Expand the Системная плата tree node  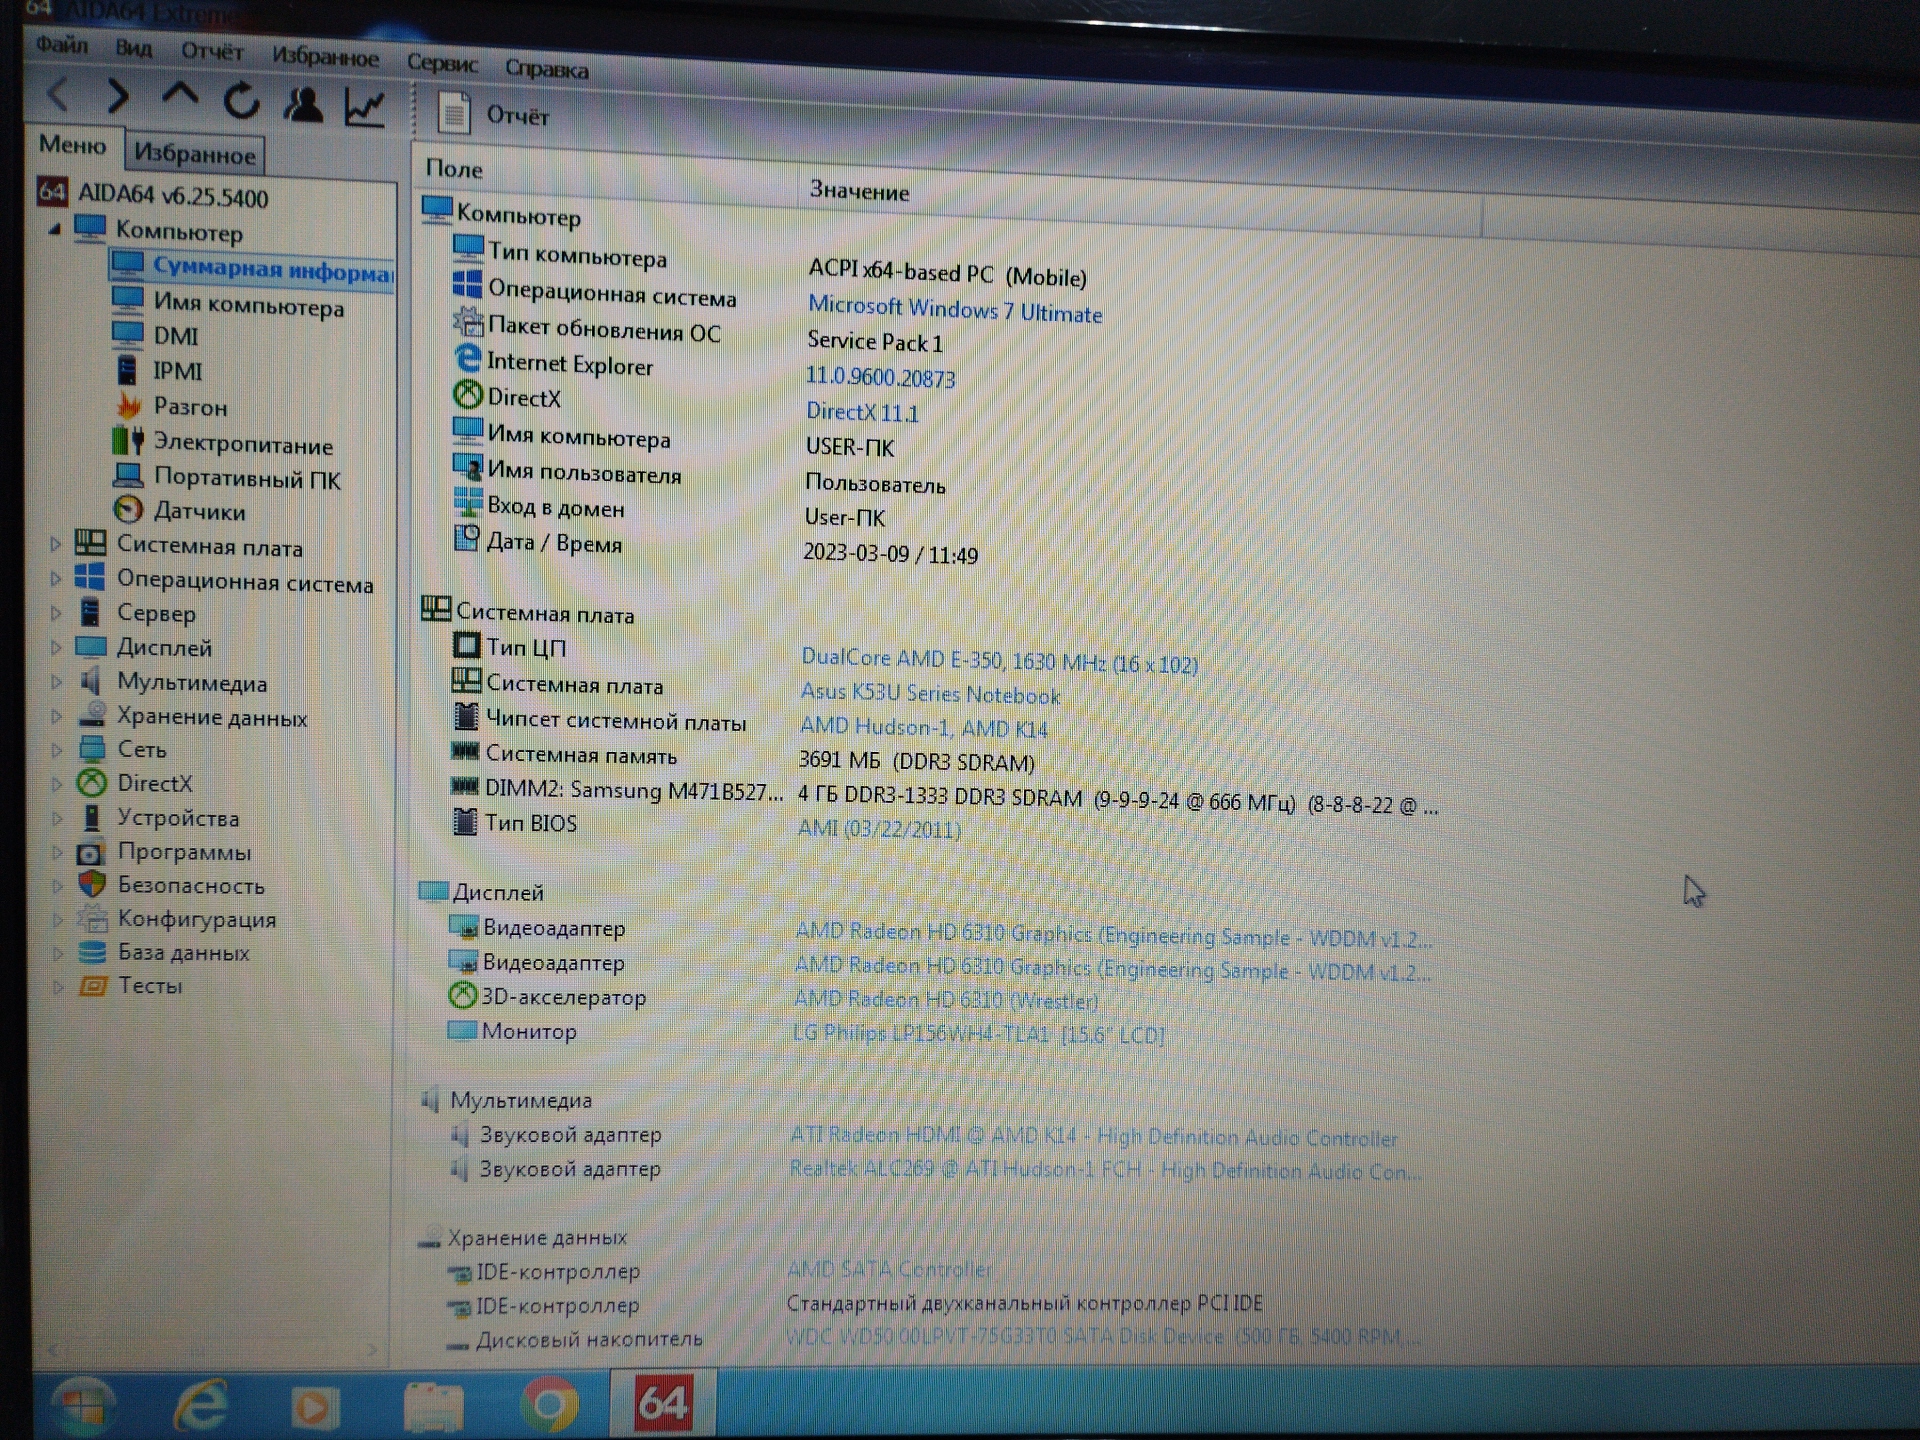[x=56, y=545]
